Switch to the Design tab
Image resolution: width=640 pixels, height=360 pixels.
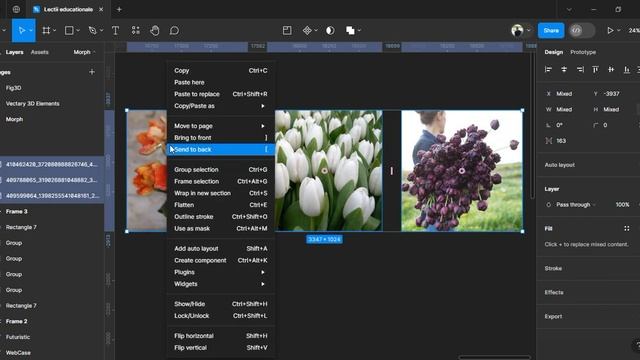553,52
